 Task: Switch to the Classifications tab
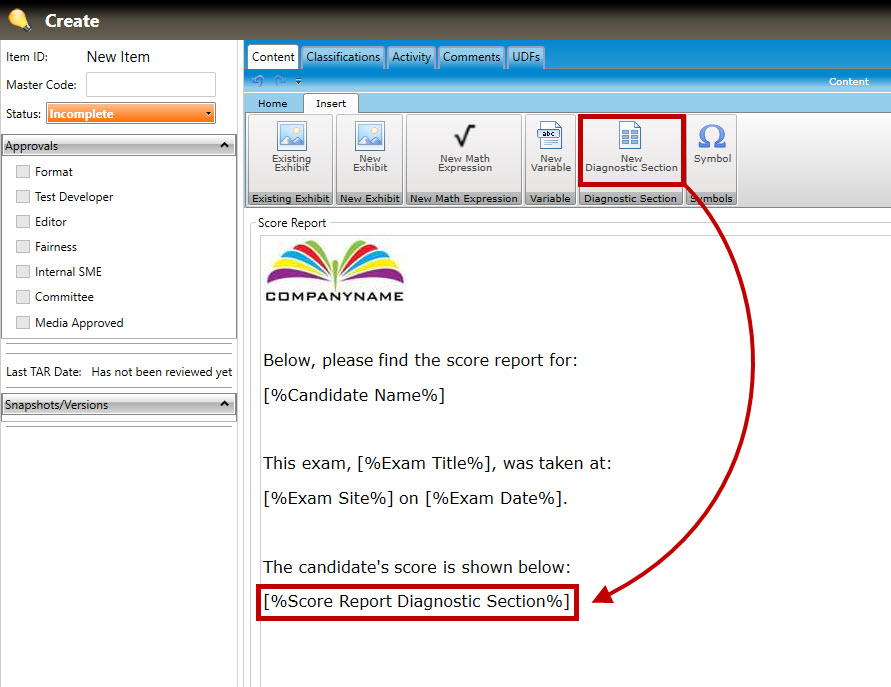343,57
